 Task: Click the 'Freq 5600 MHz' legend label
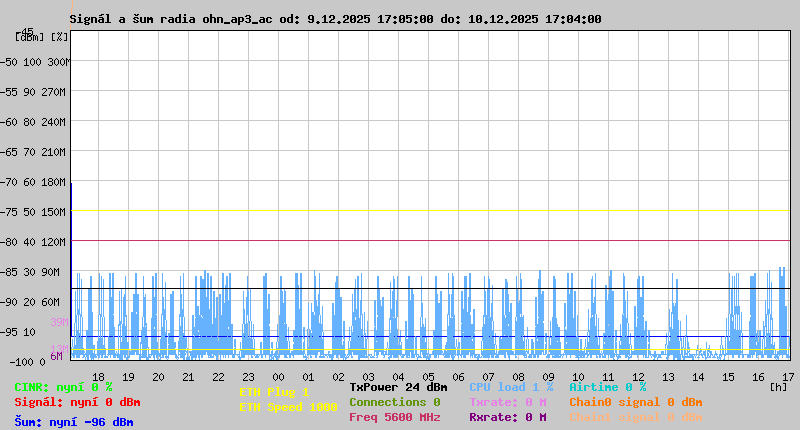coord(394,417)
